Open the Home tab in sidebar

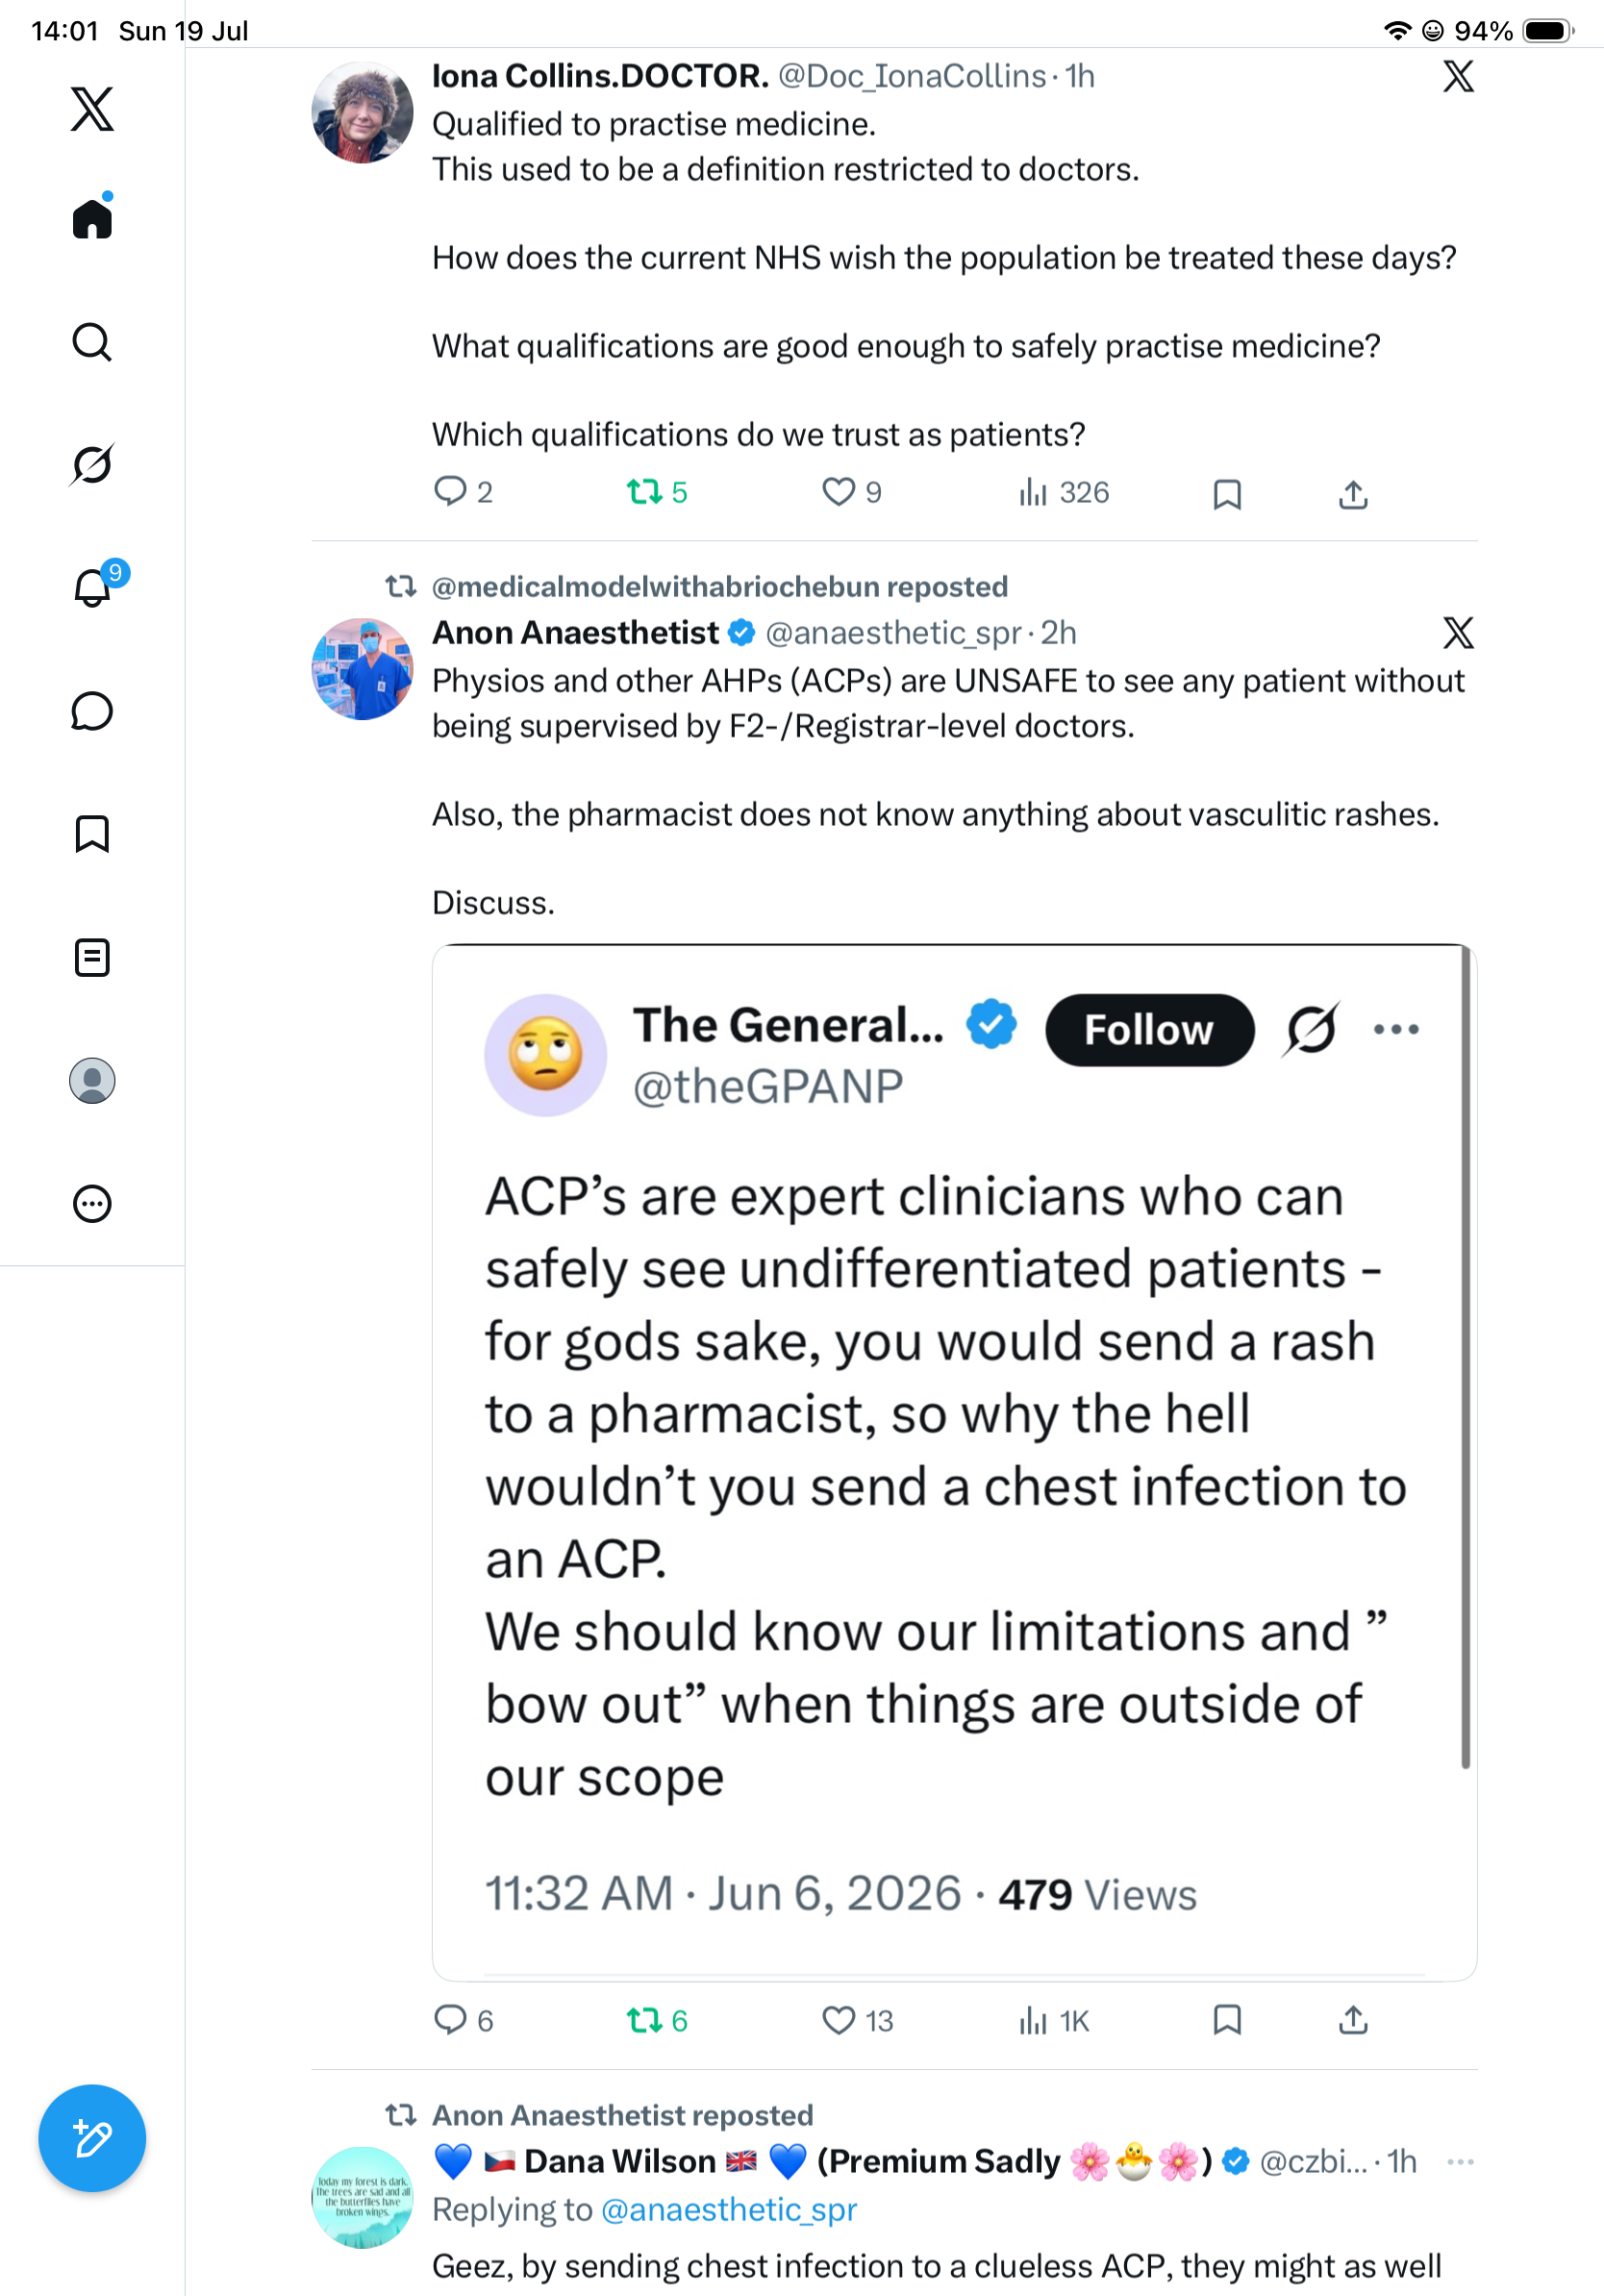[92, 217]
